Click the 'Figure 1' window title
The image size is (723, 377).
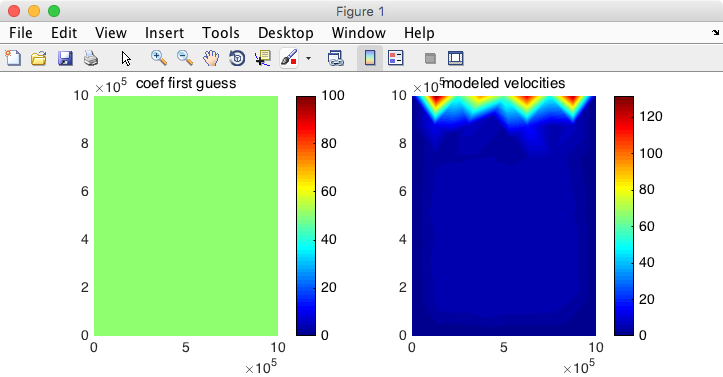coord(360,12)
